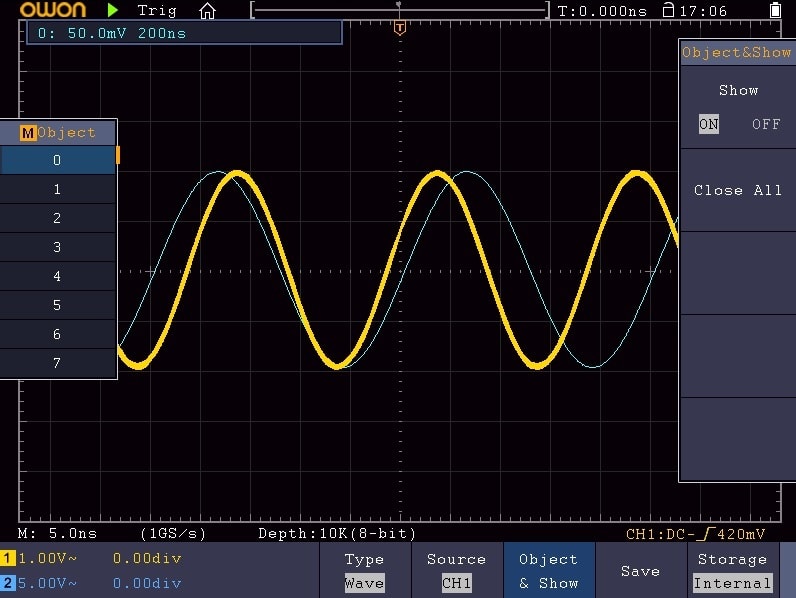The image size is (796, 598).
Task: Select object 1 in the list
Action: point(57,189)
